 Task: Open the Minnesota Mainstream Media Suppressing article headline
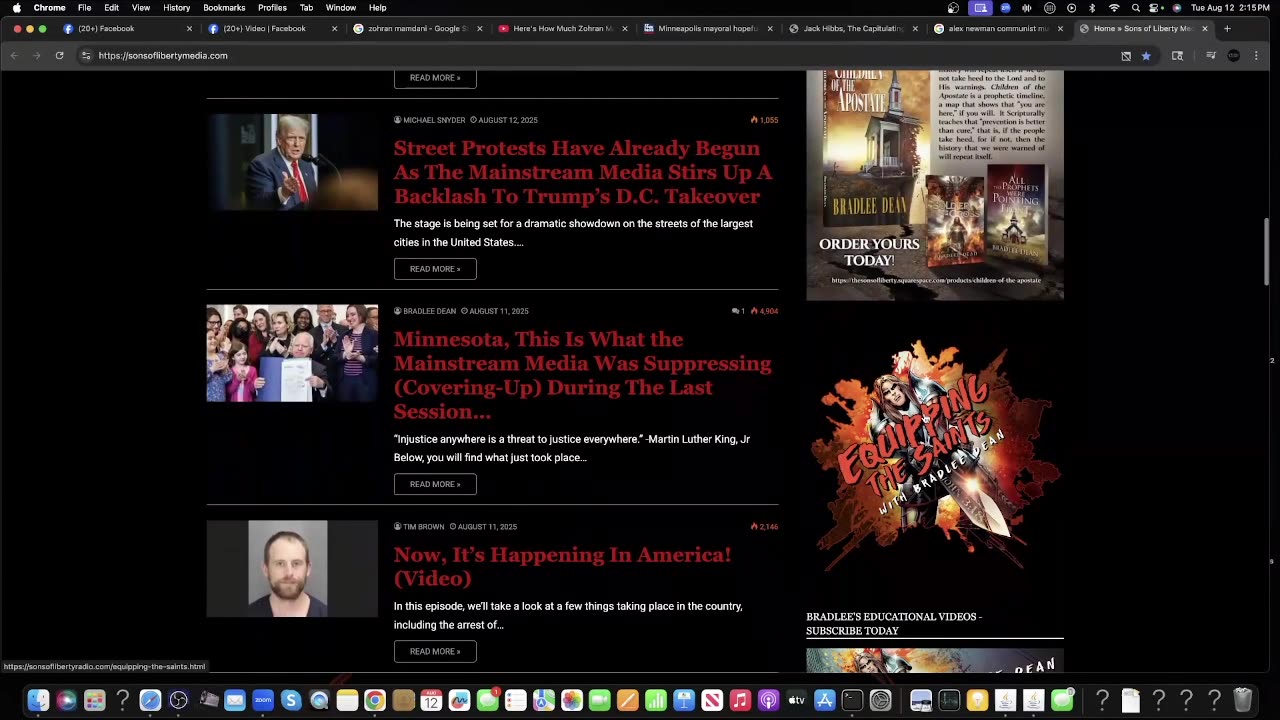(x=583, y=375)
